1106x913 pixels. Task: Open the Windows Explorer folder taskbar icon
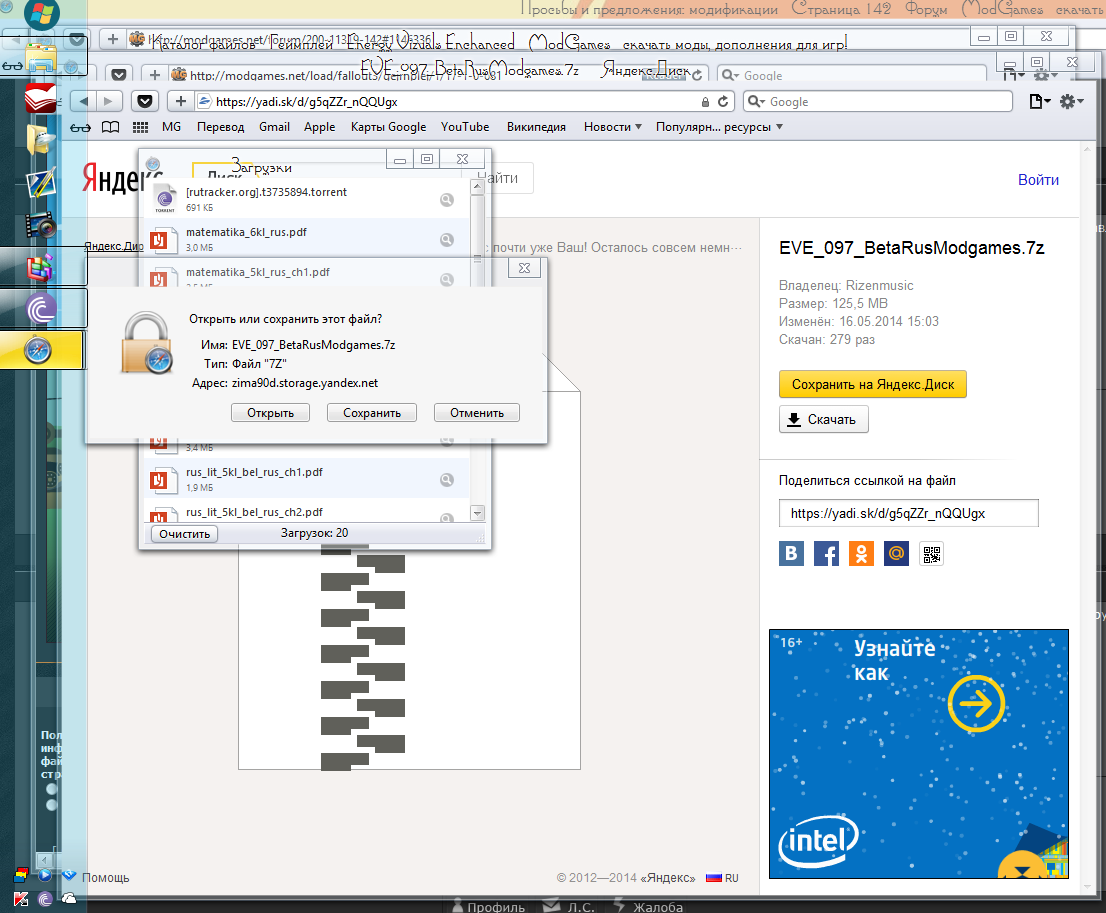(x=40, y=58)
